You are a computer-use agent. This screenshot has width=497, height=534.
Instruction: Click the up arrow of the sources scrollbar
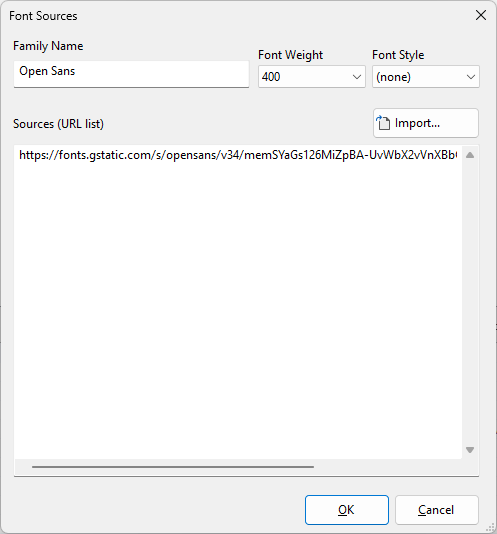470,155
